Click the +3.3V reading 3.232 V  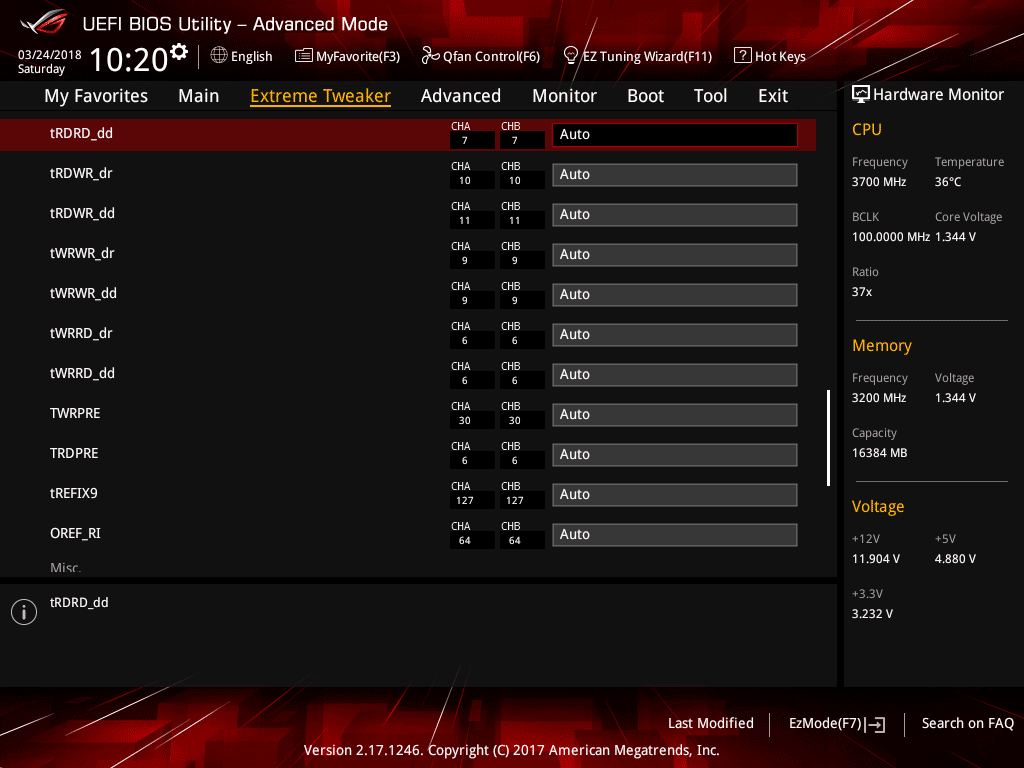click(x=872, y=614)
